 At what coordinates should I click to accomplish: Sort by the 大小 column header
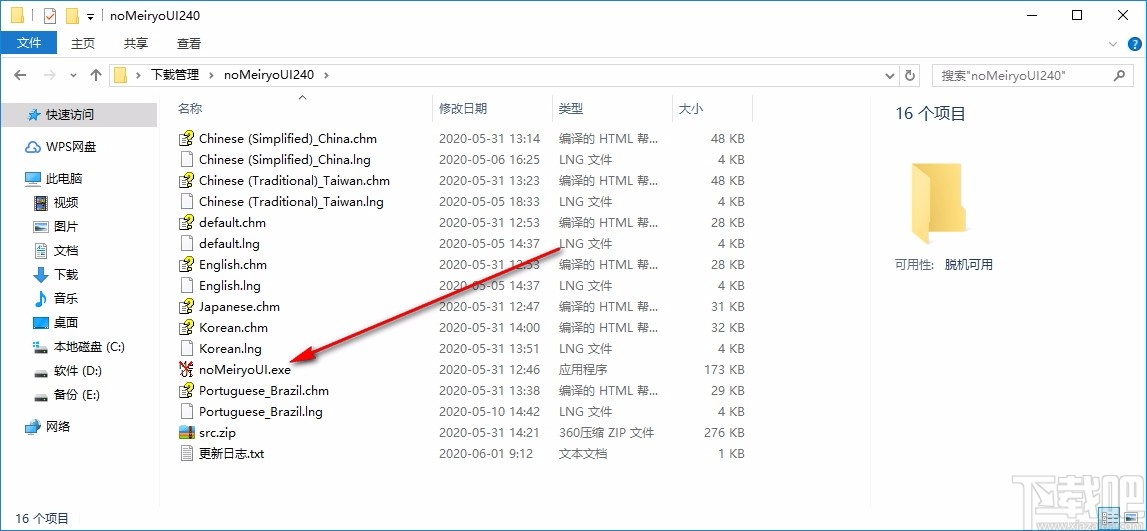click(690, 108)
